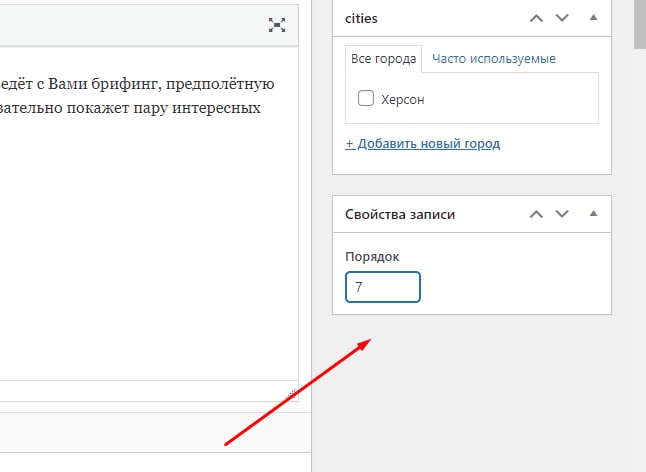Viewport: 646px width, 472px height.
Task: Open the Все города tab
Action: (x=383, y=59)
